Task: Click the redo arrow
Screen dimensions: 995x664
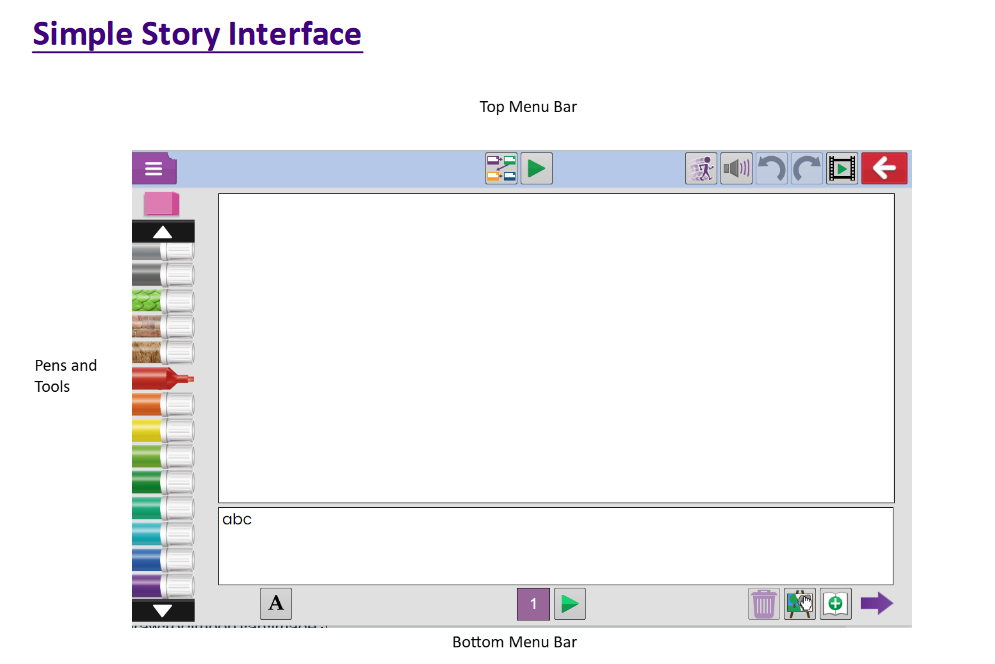Action: pos(806,168)
